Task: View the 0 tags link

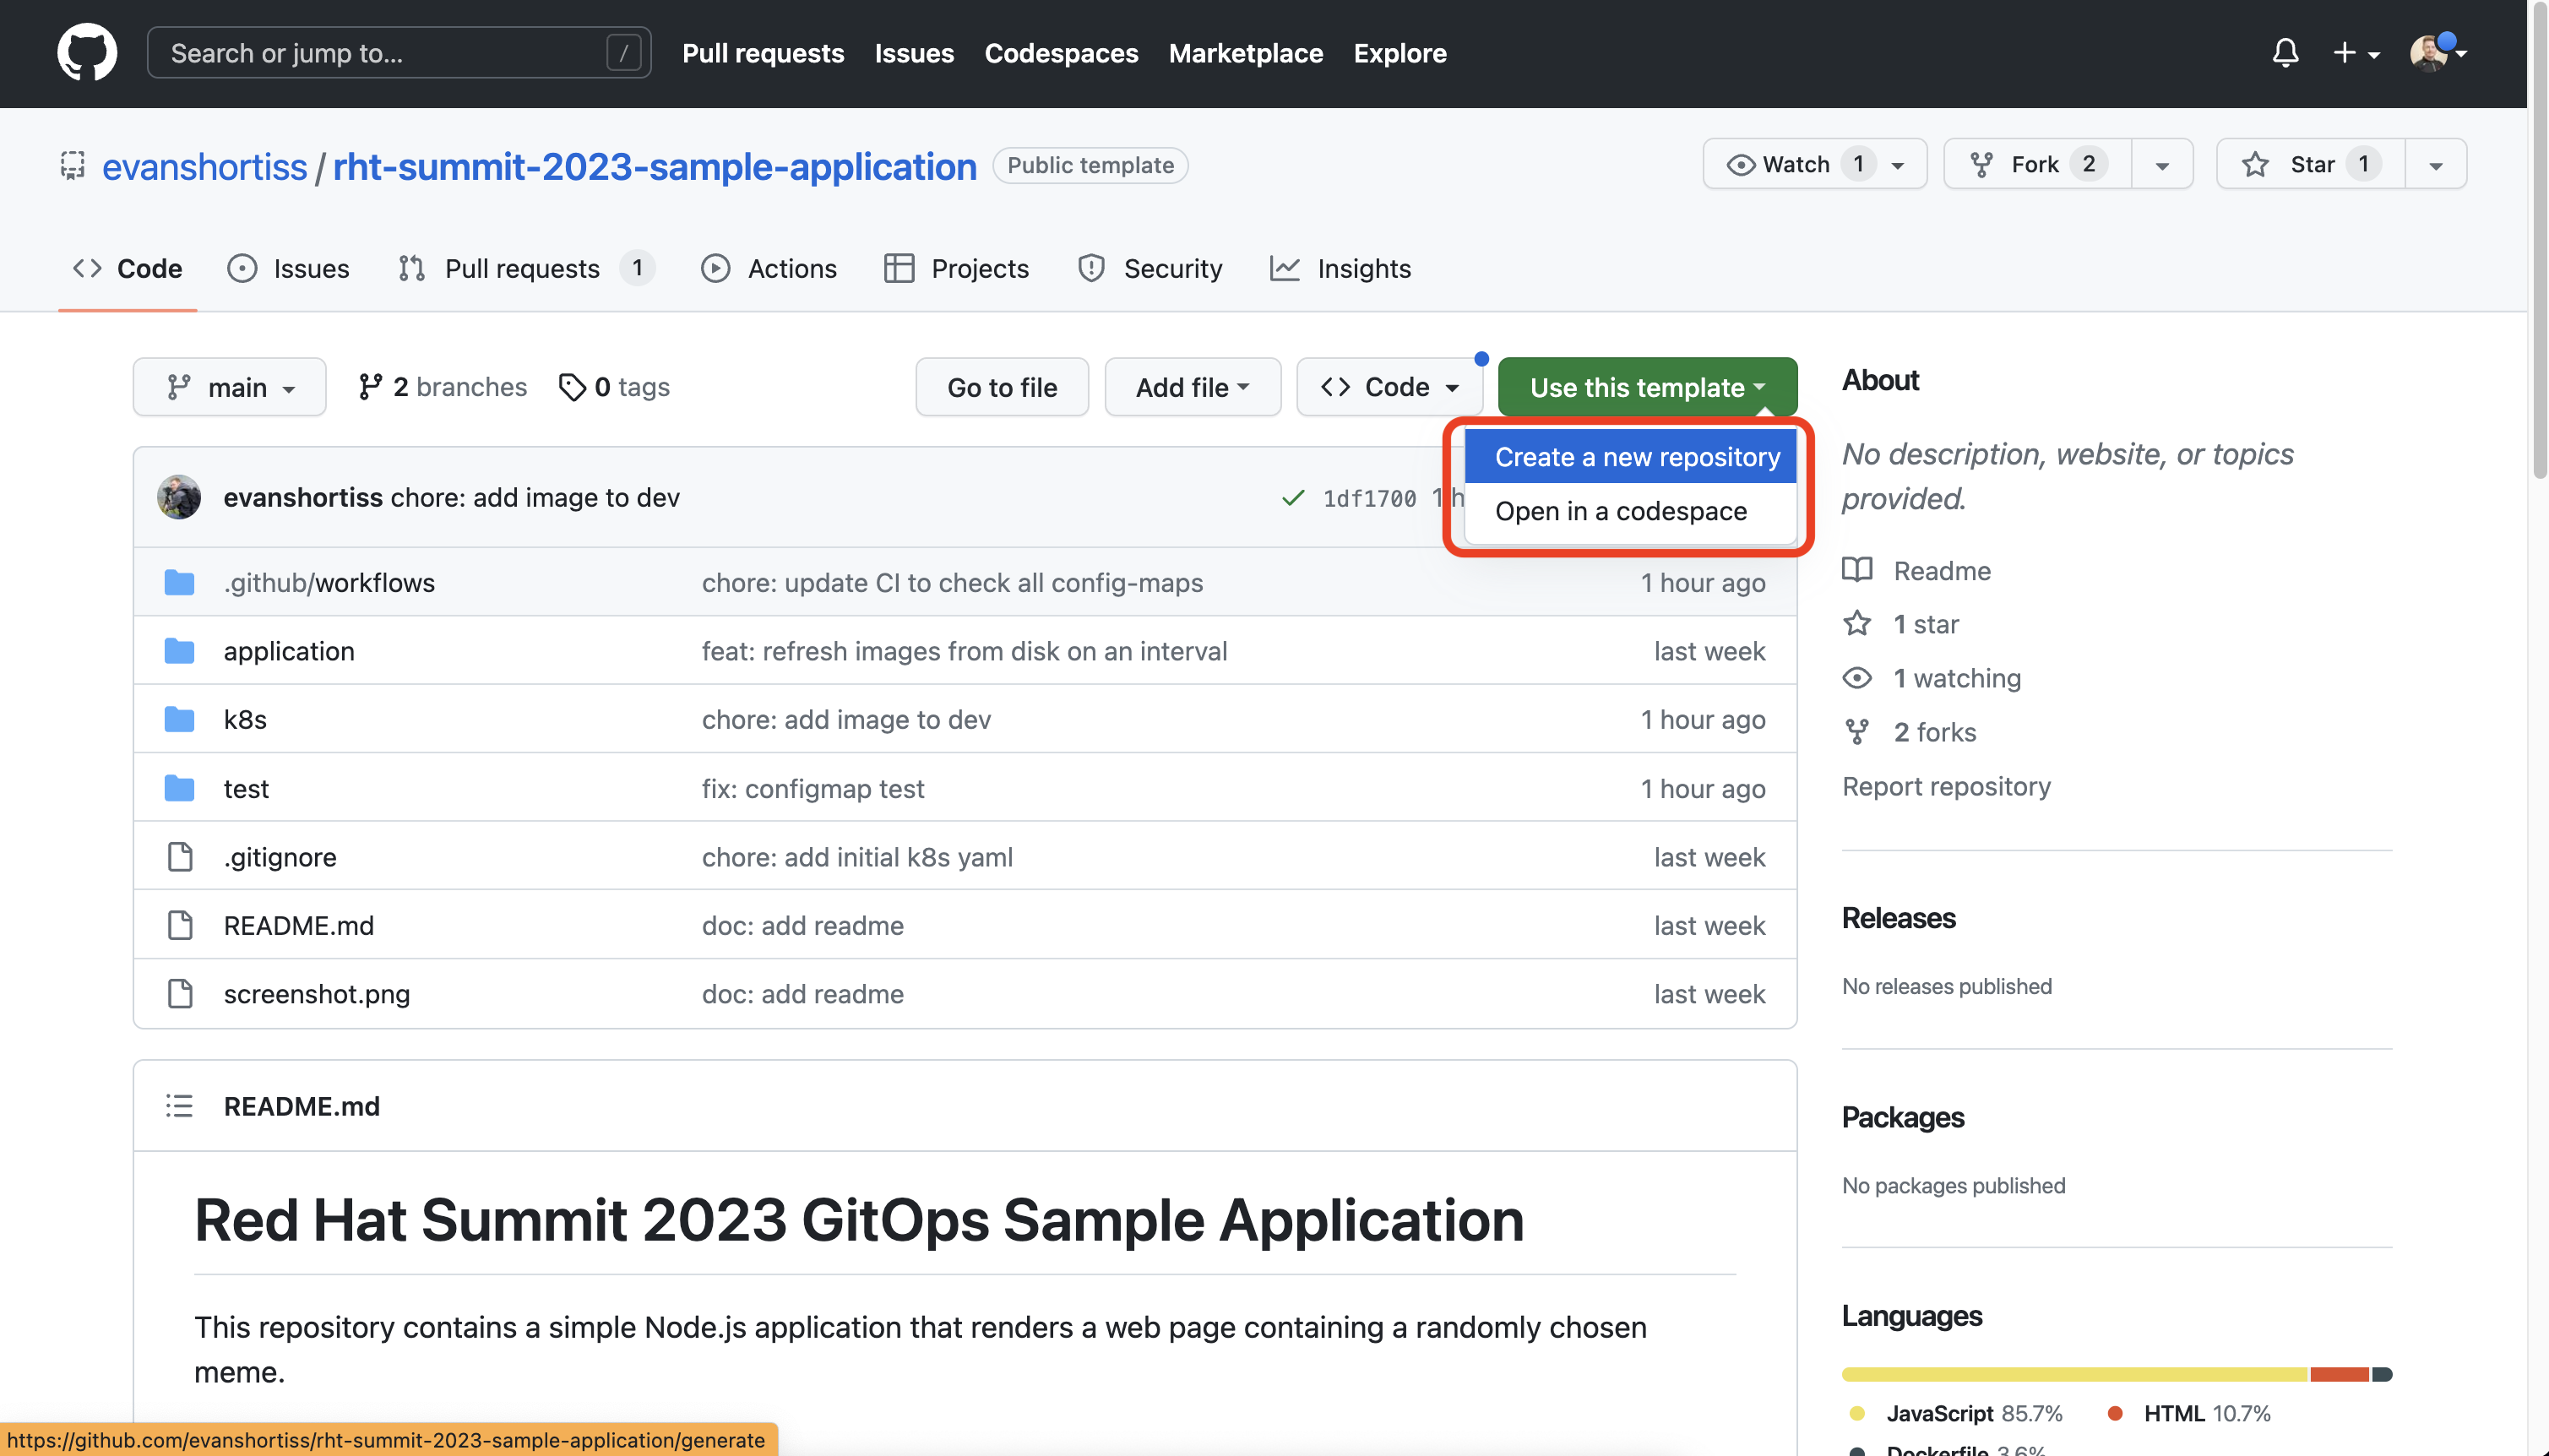Action: [614, 387]
